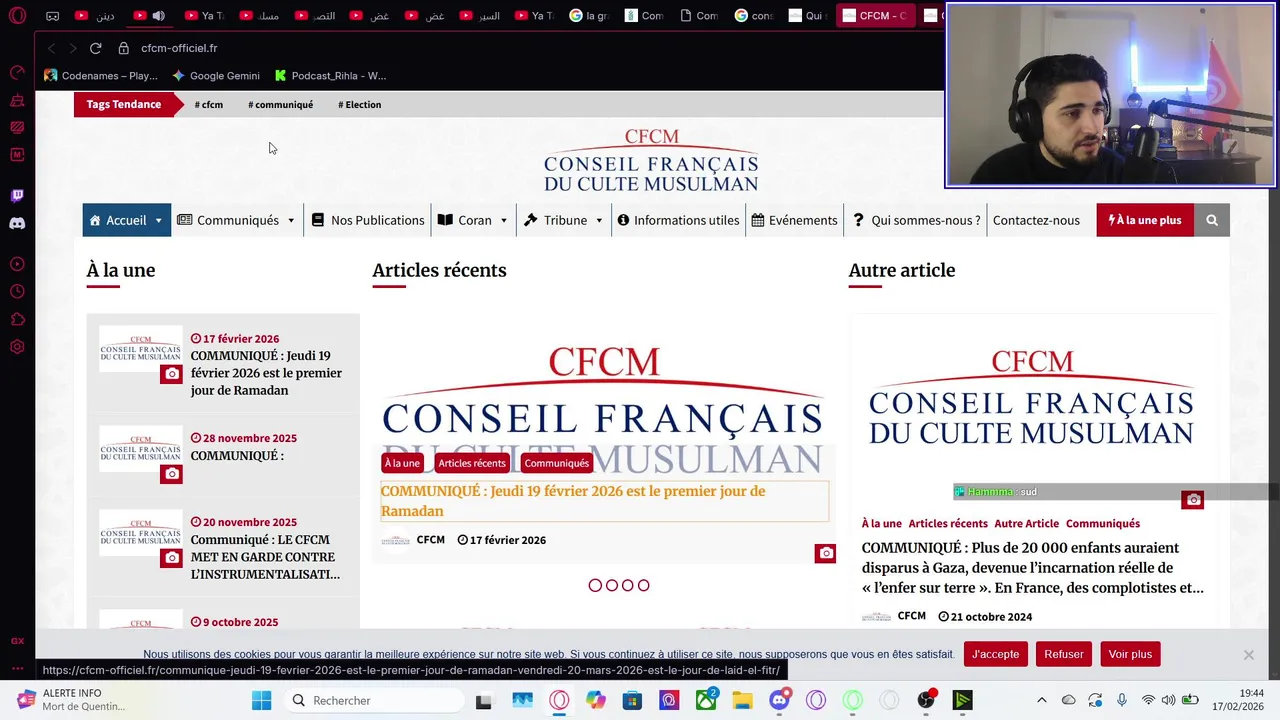This screenshot has width=1280, height=720.
Task: Select fourth carousel dot indicator
Action: 643,585
